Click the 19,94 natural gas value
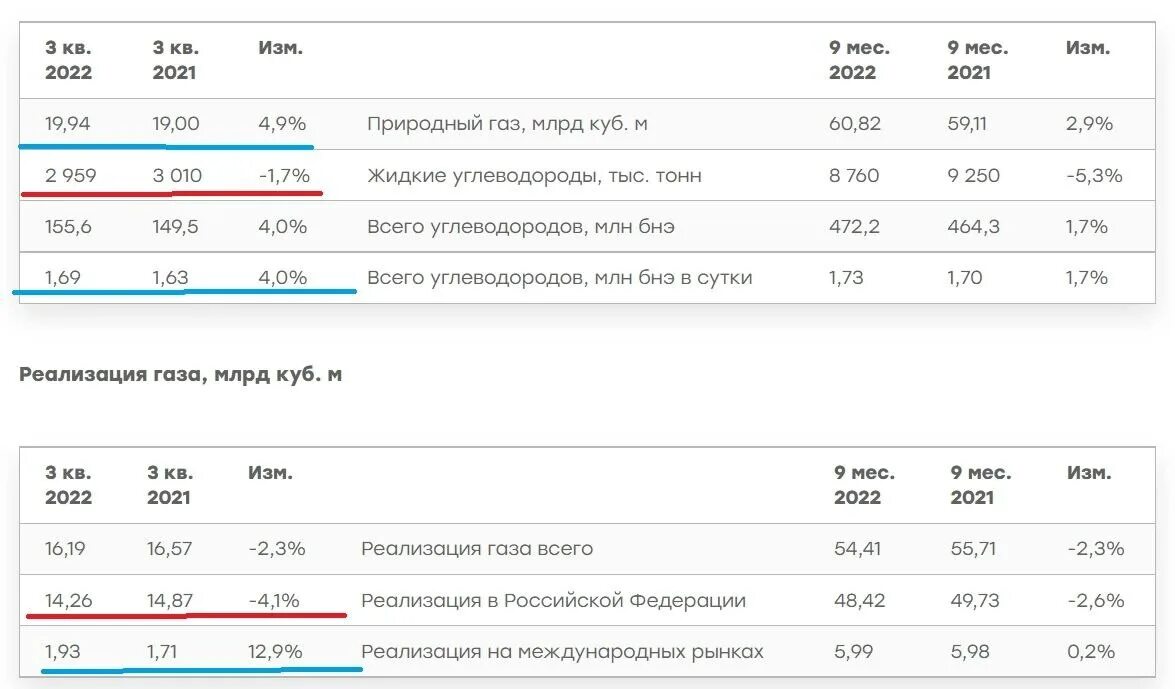This screenshot has width=1175, height=689. pyautogui.click(x=67, y=124)
